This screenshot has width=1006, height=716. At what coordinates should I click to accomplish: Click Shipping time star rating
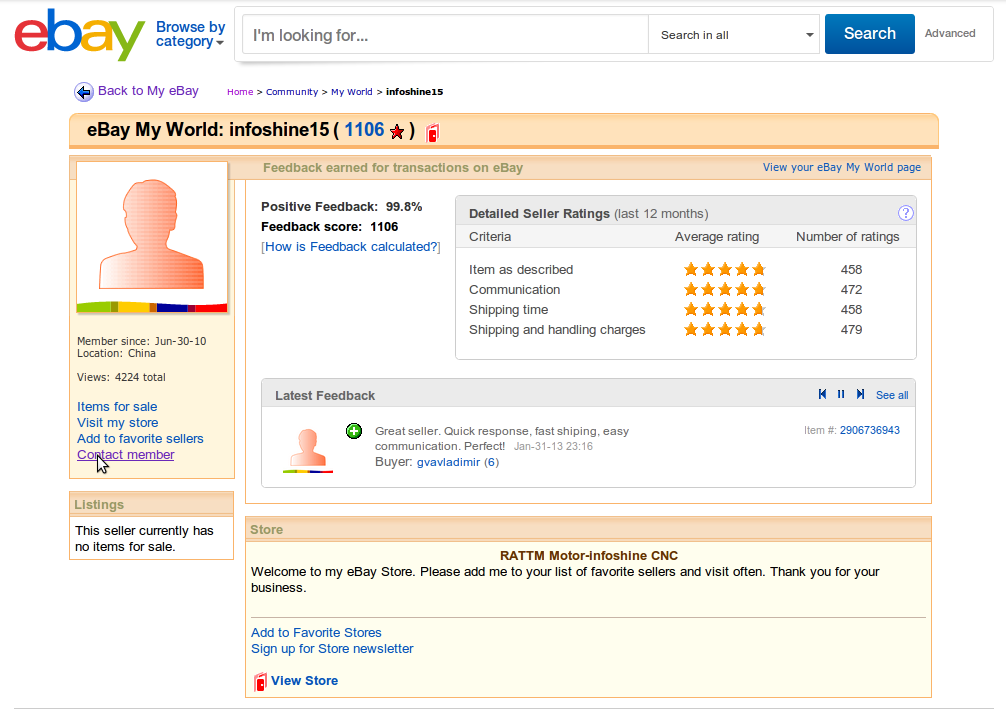click(725, 309)
